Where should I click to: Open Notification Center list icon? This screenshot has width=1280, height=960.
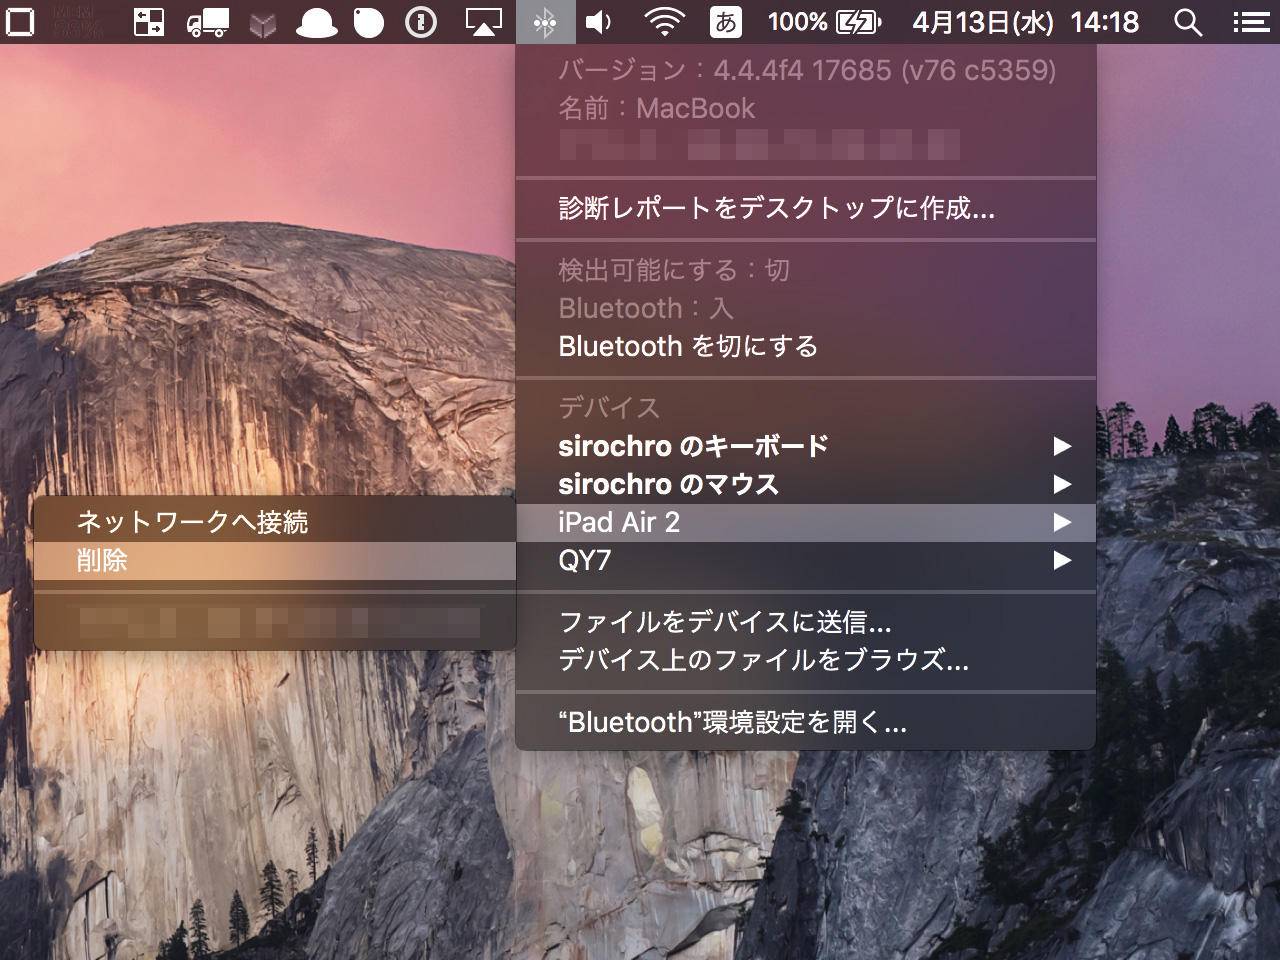[1249, 22]
